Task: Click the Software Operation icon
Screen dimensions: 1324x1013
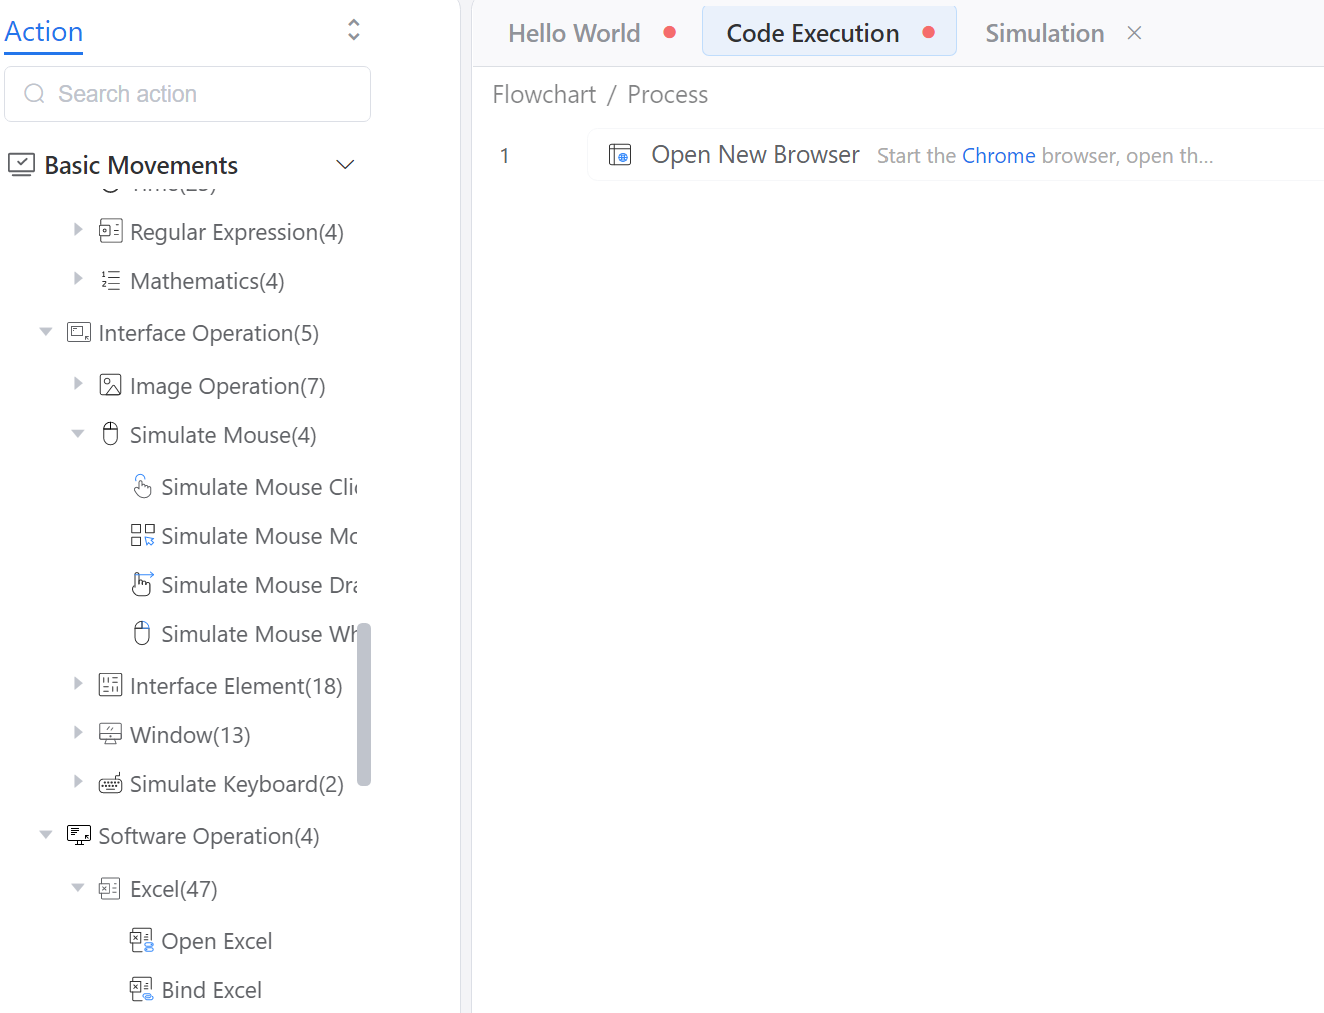Action: pos(79,835)
